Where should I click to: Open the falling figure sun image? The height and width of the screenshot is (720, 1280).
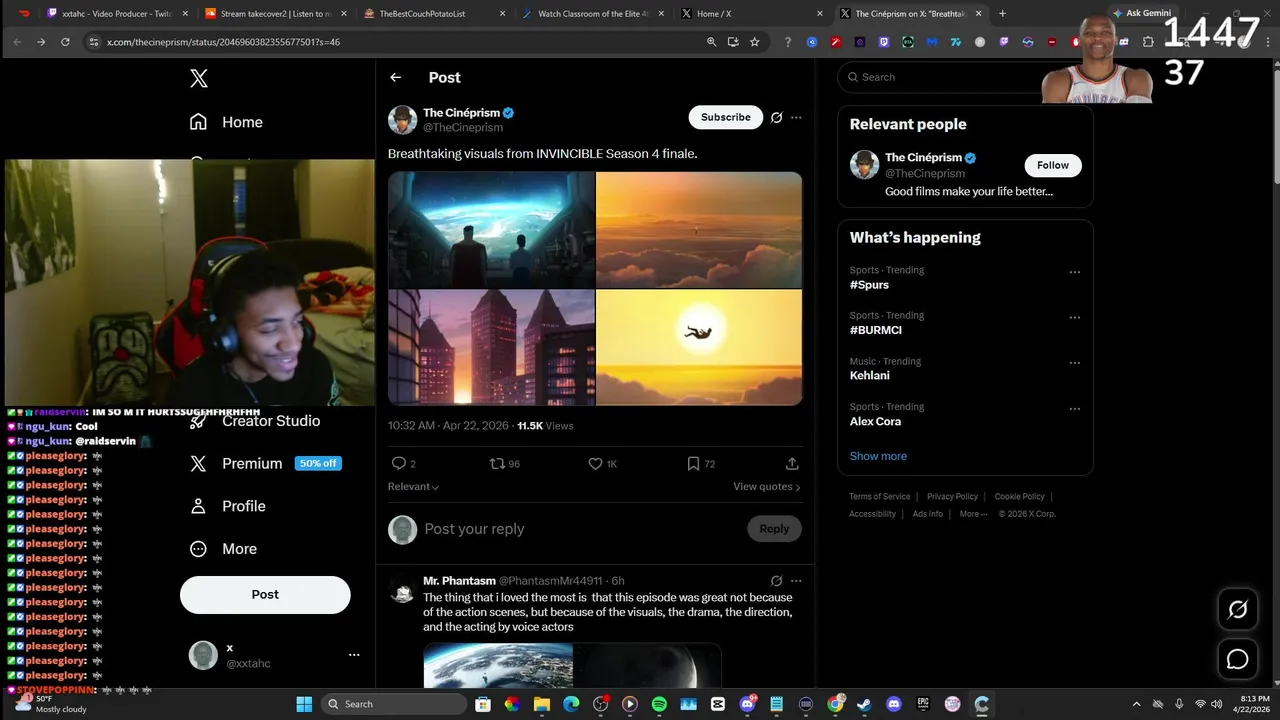[x=699, y=347]
